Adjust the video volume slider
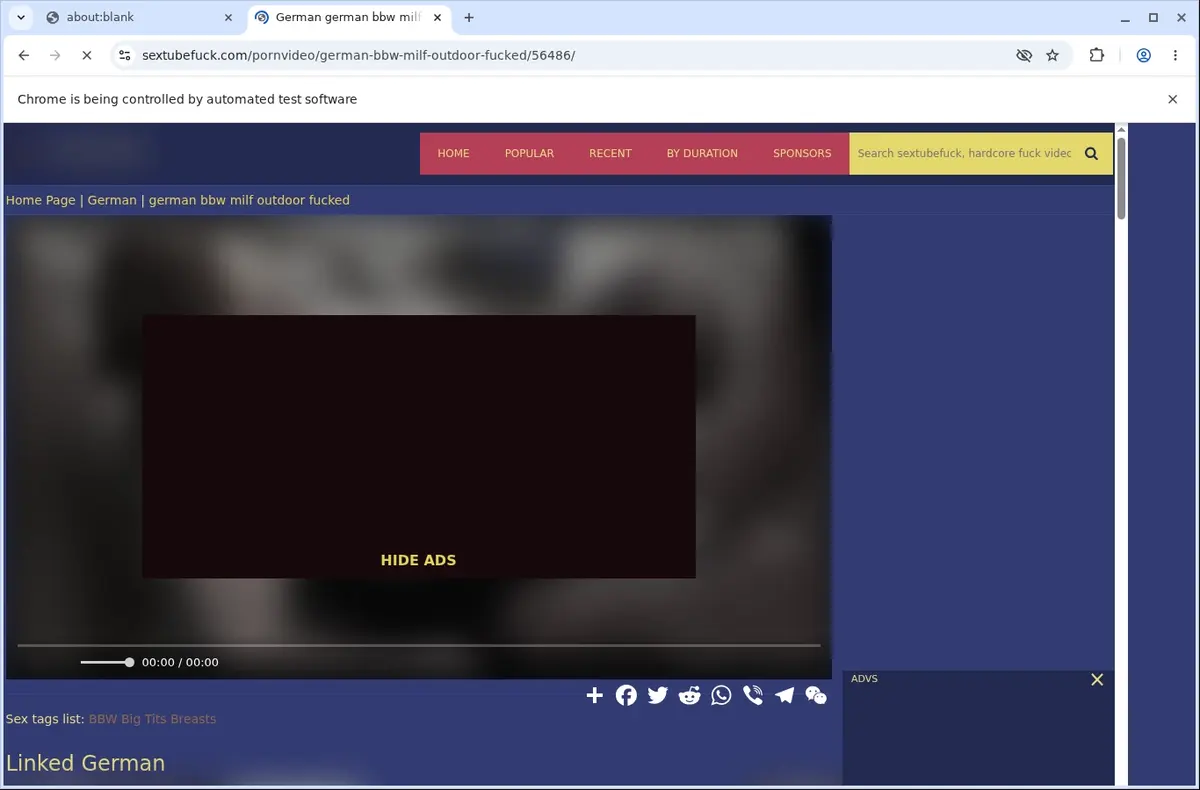 (x=107, y=662)
